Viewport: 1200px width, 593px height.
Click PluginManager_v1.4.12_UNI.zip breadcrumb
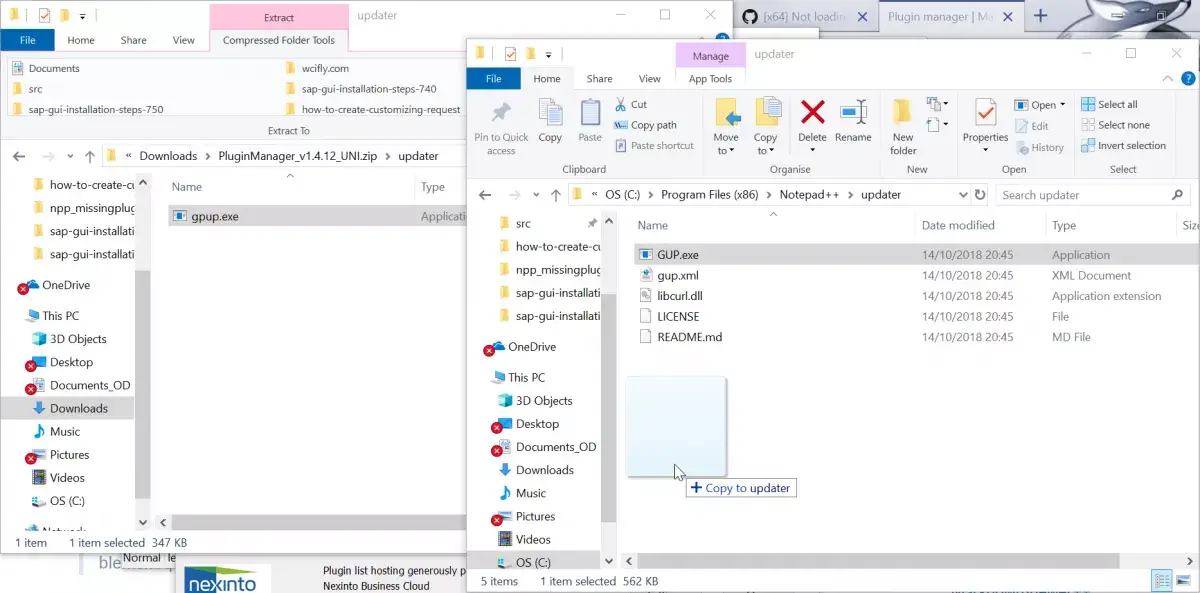[x=298, y=156]
